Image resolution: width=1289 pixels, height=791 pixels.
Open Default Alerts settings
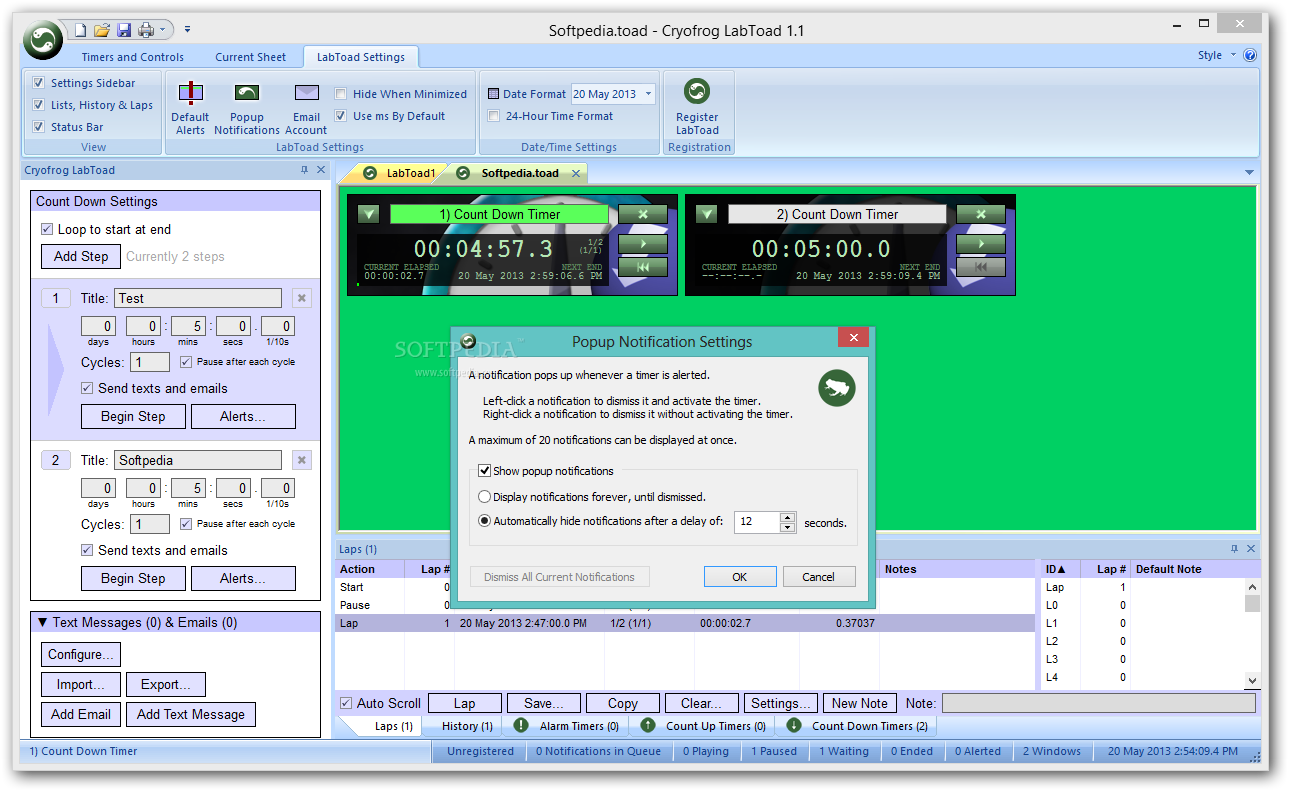point(190,108)
